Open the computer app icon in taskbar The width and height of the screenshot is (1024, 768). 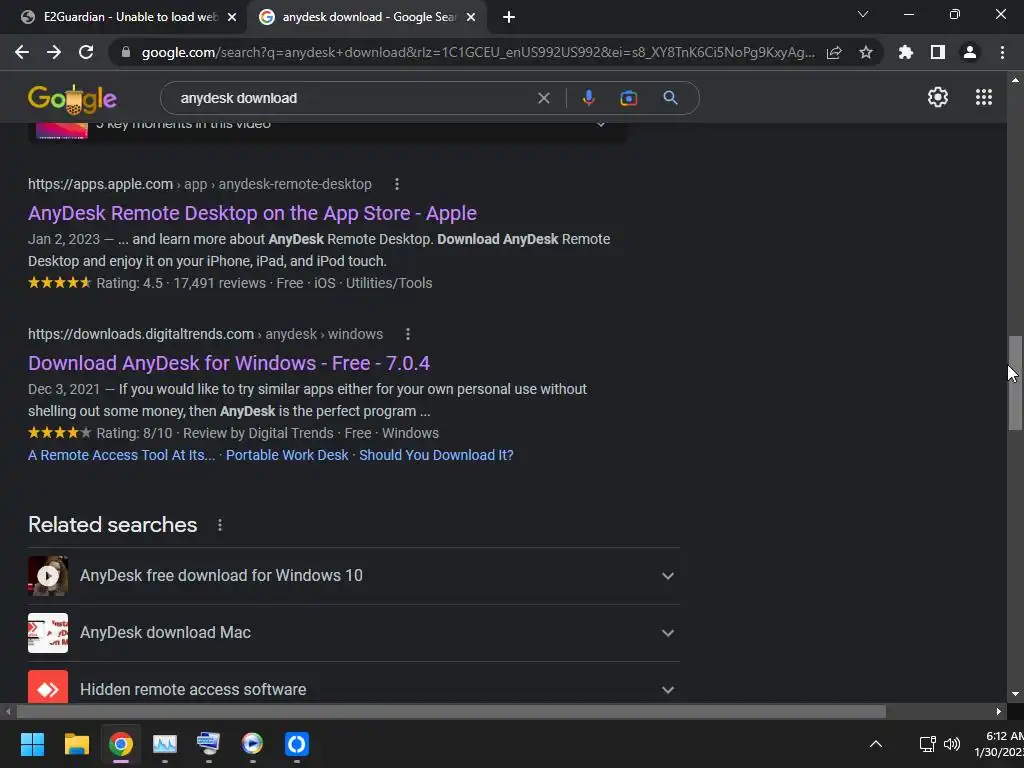coord(208,744)
